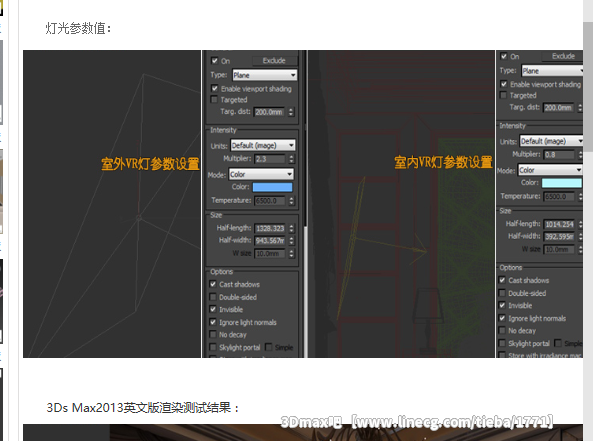Open the Units dropdown in outdoor (室外) panel
Screen dimensions: 593x441
pyautogui.click(x=263, y=145)
